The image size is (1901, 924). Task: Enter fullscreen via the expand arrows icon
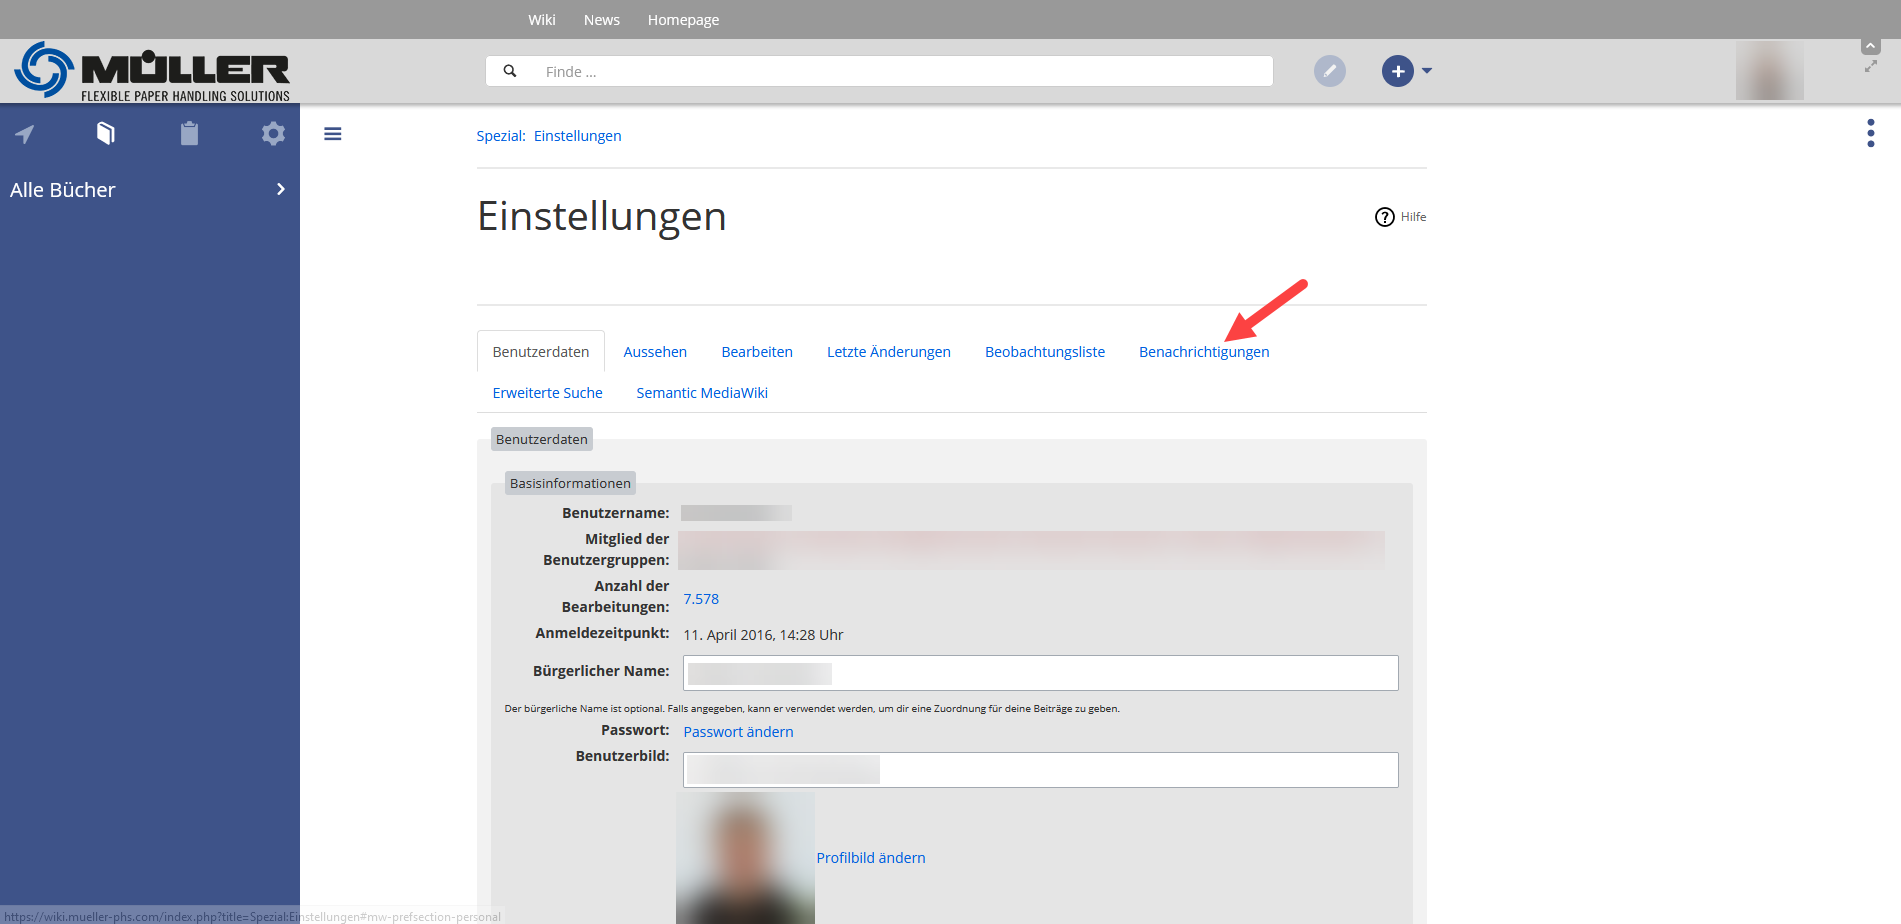tap(1870, 67)
